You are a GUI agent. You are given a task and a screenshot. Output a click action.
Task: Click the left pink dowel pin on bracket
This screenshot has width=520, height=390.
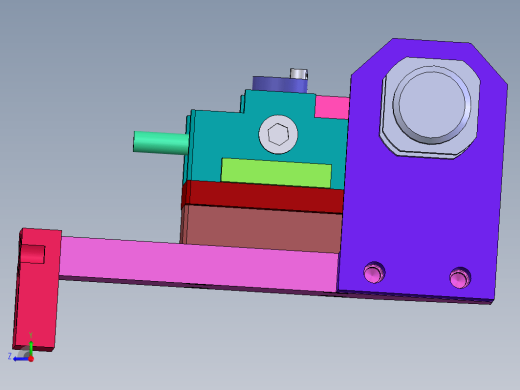[x=374, y=272]
